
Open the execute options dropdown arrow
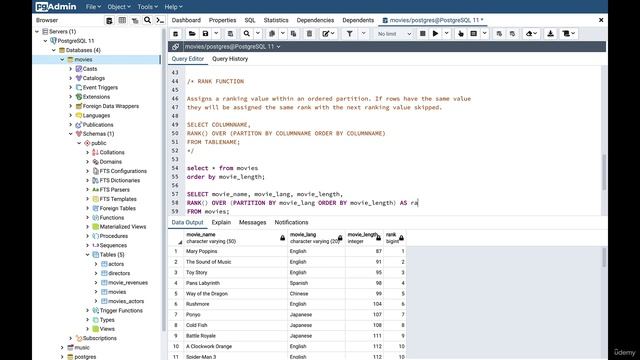[x=447, y=34]
